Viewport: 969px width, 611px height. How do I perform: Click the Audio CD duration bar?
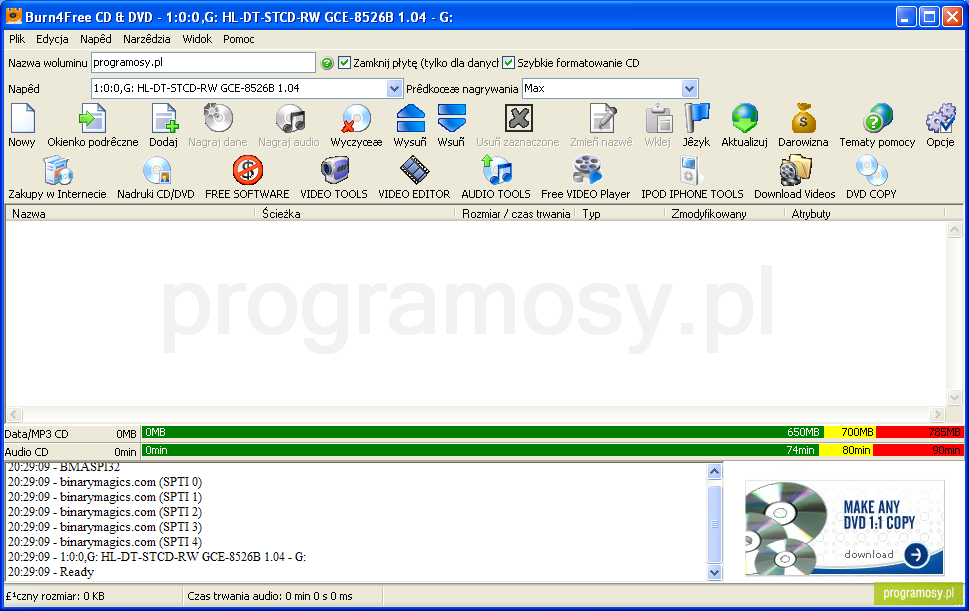tap(552, 450)
